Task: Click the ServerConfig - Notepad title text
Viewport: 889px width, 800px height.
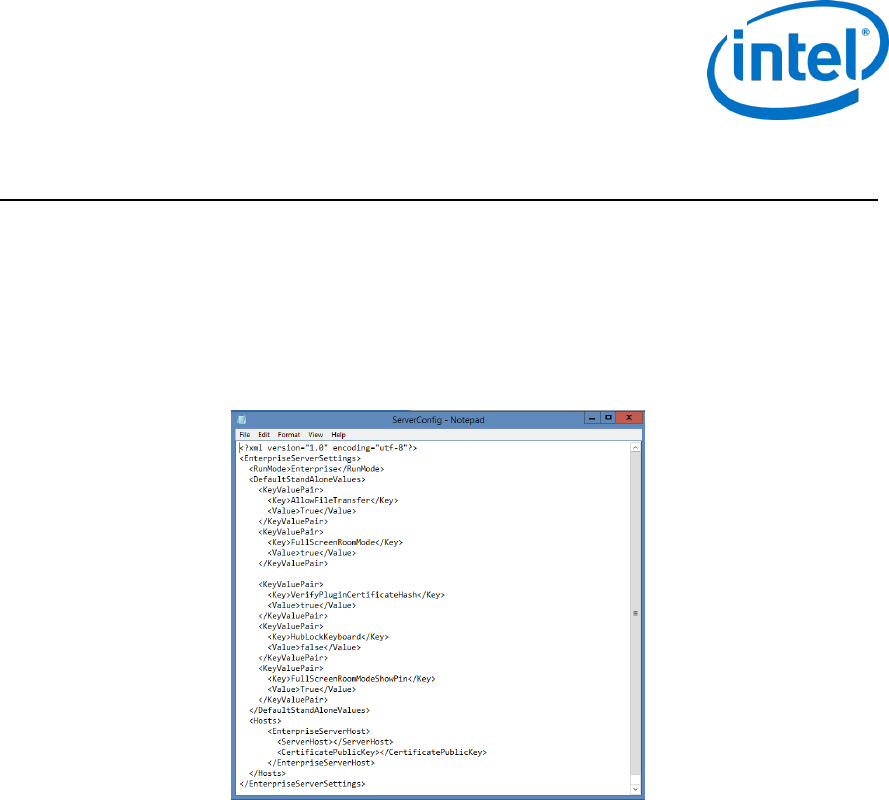Action: coord(438,420)
